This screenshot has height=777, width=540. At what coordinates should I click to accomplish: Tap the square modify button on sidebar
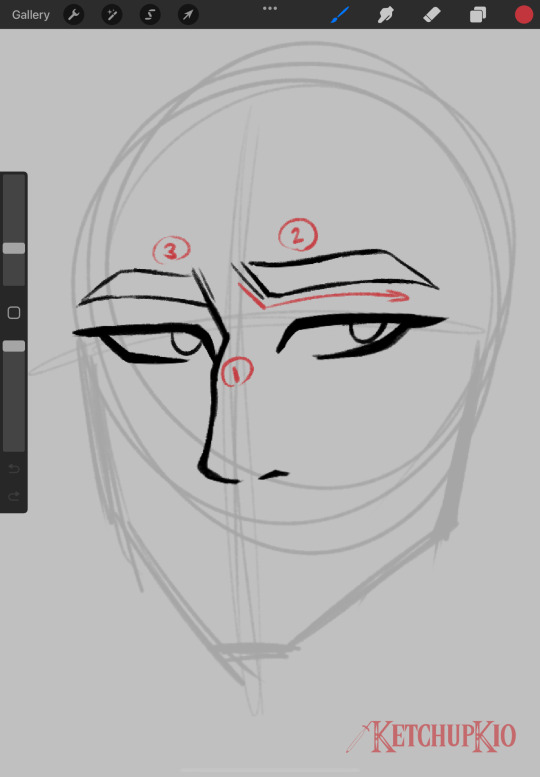[x=14, y=313]
